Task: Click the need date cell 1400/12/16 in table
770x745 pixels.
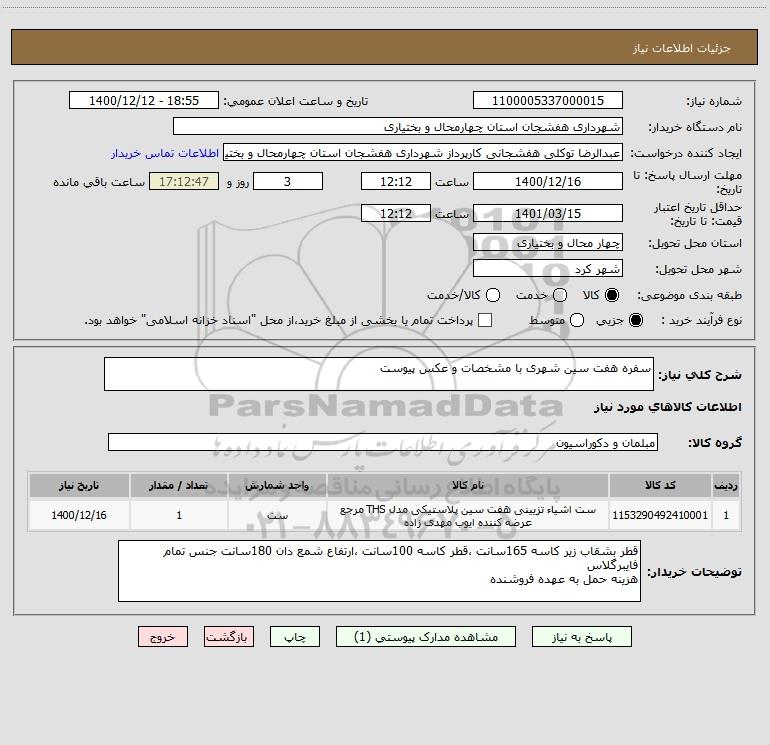Action: (79, 515)
